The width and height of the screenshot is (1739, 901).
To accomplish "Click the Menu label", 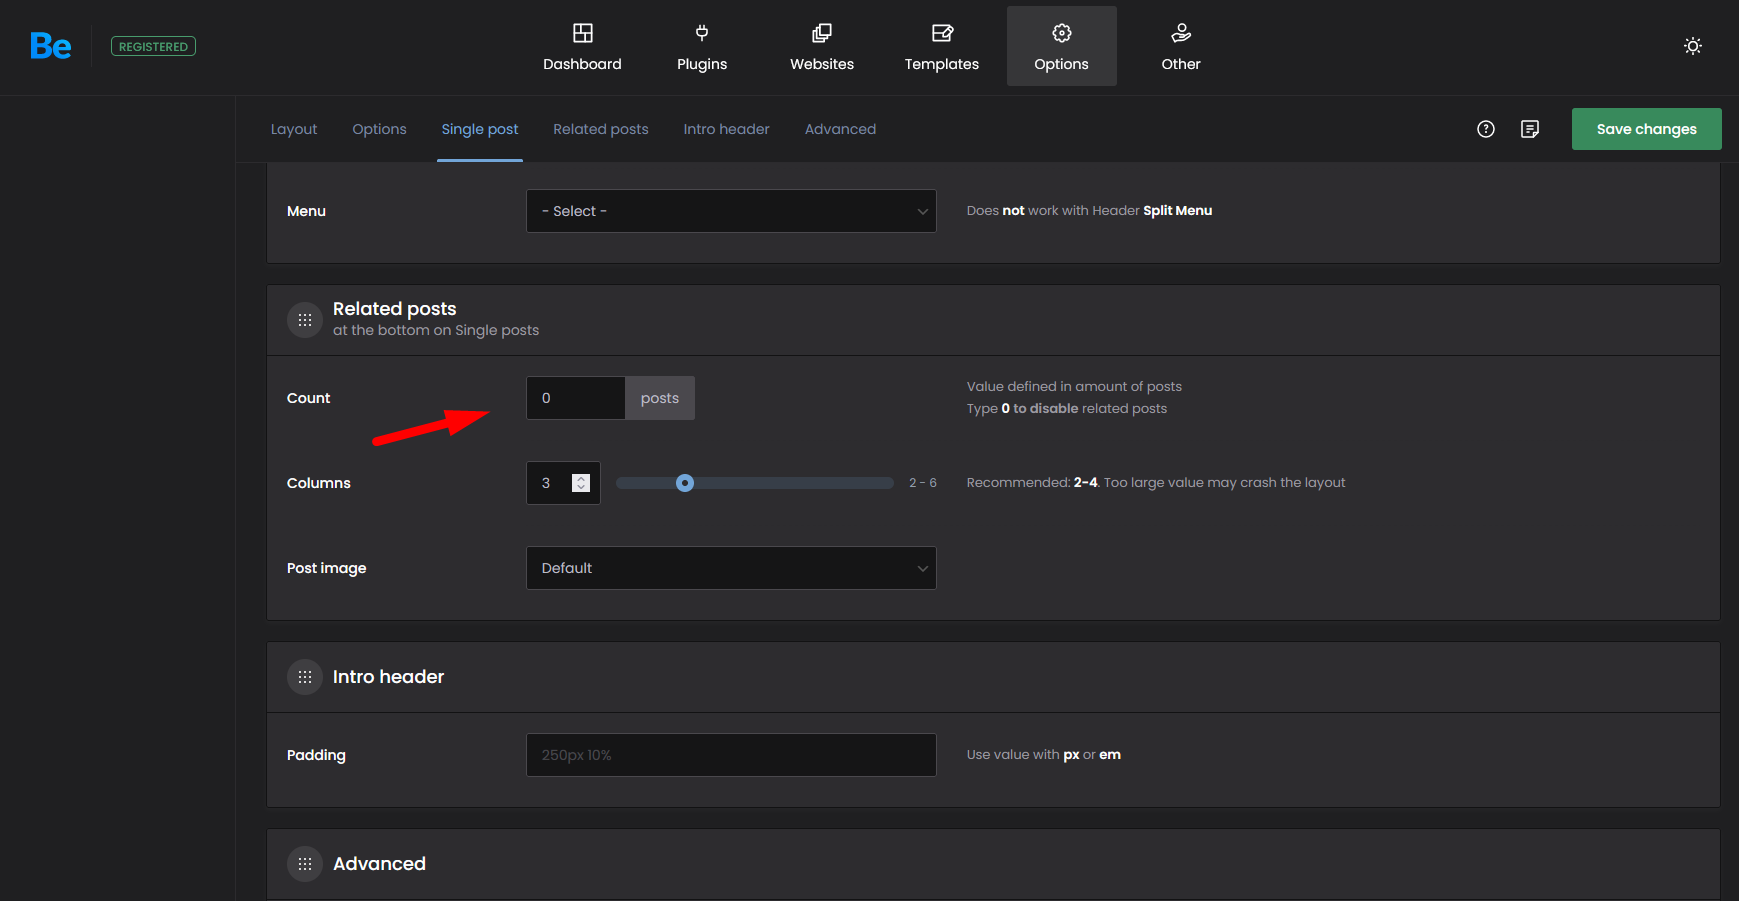I will (x=306, y=211).
